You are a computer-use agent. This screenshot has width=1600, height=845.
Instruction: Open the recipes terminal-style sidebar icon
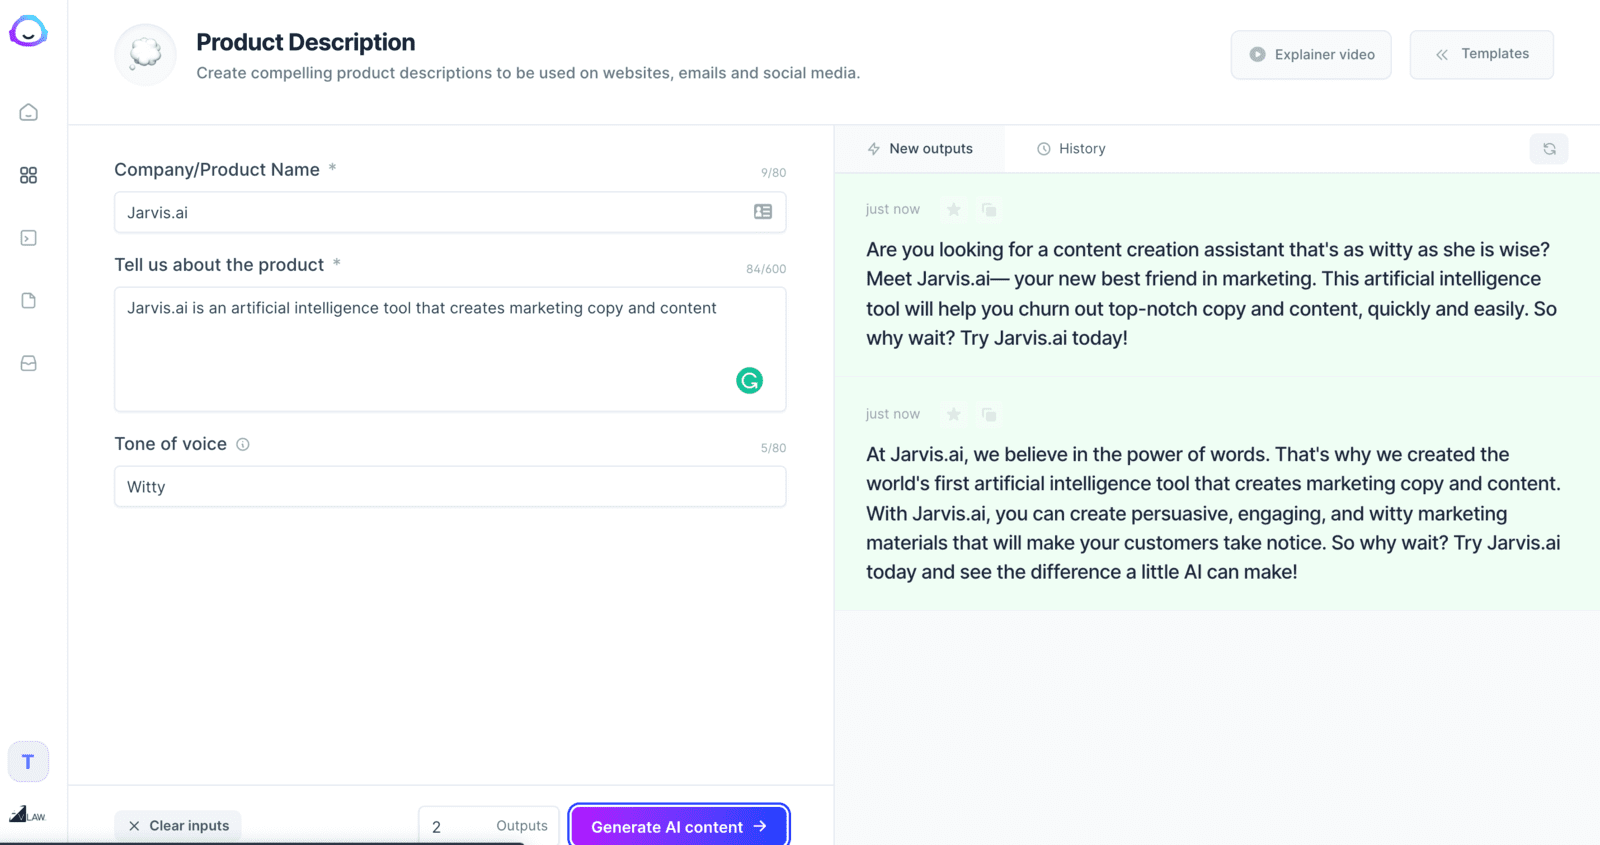[28, 238]
